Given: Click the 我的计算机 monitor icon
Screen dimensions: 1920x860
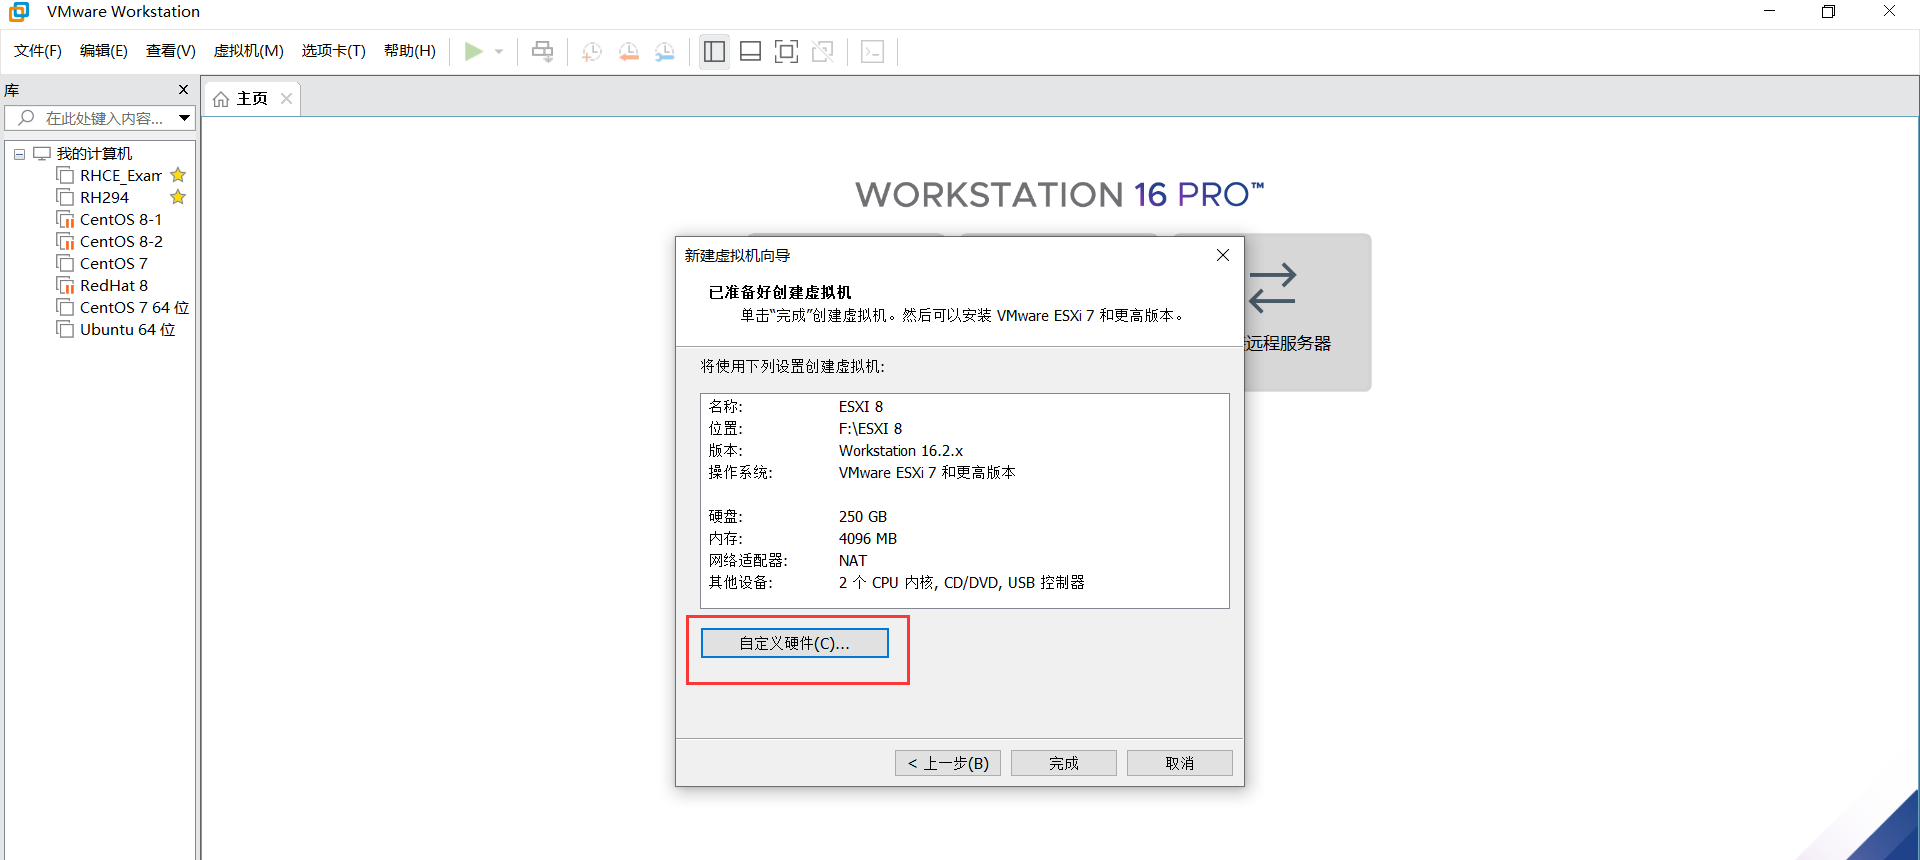Looking at the screenshot, I should tap(42, 154).
